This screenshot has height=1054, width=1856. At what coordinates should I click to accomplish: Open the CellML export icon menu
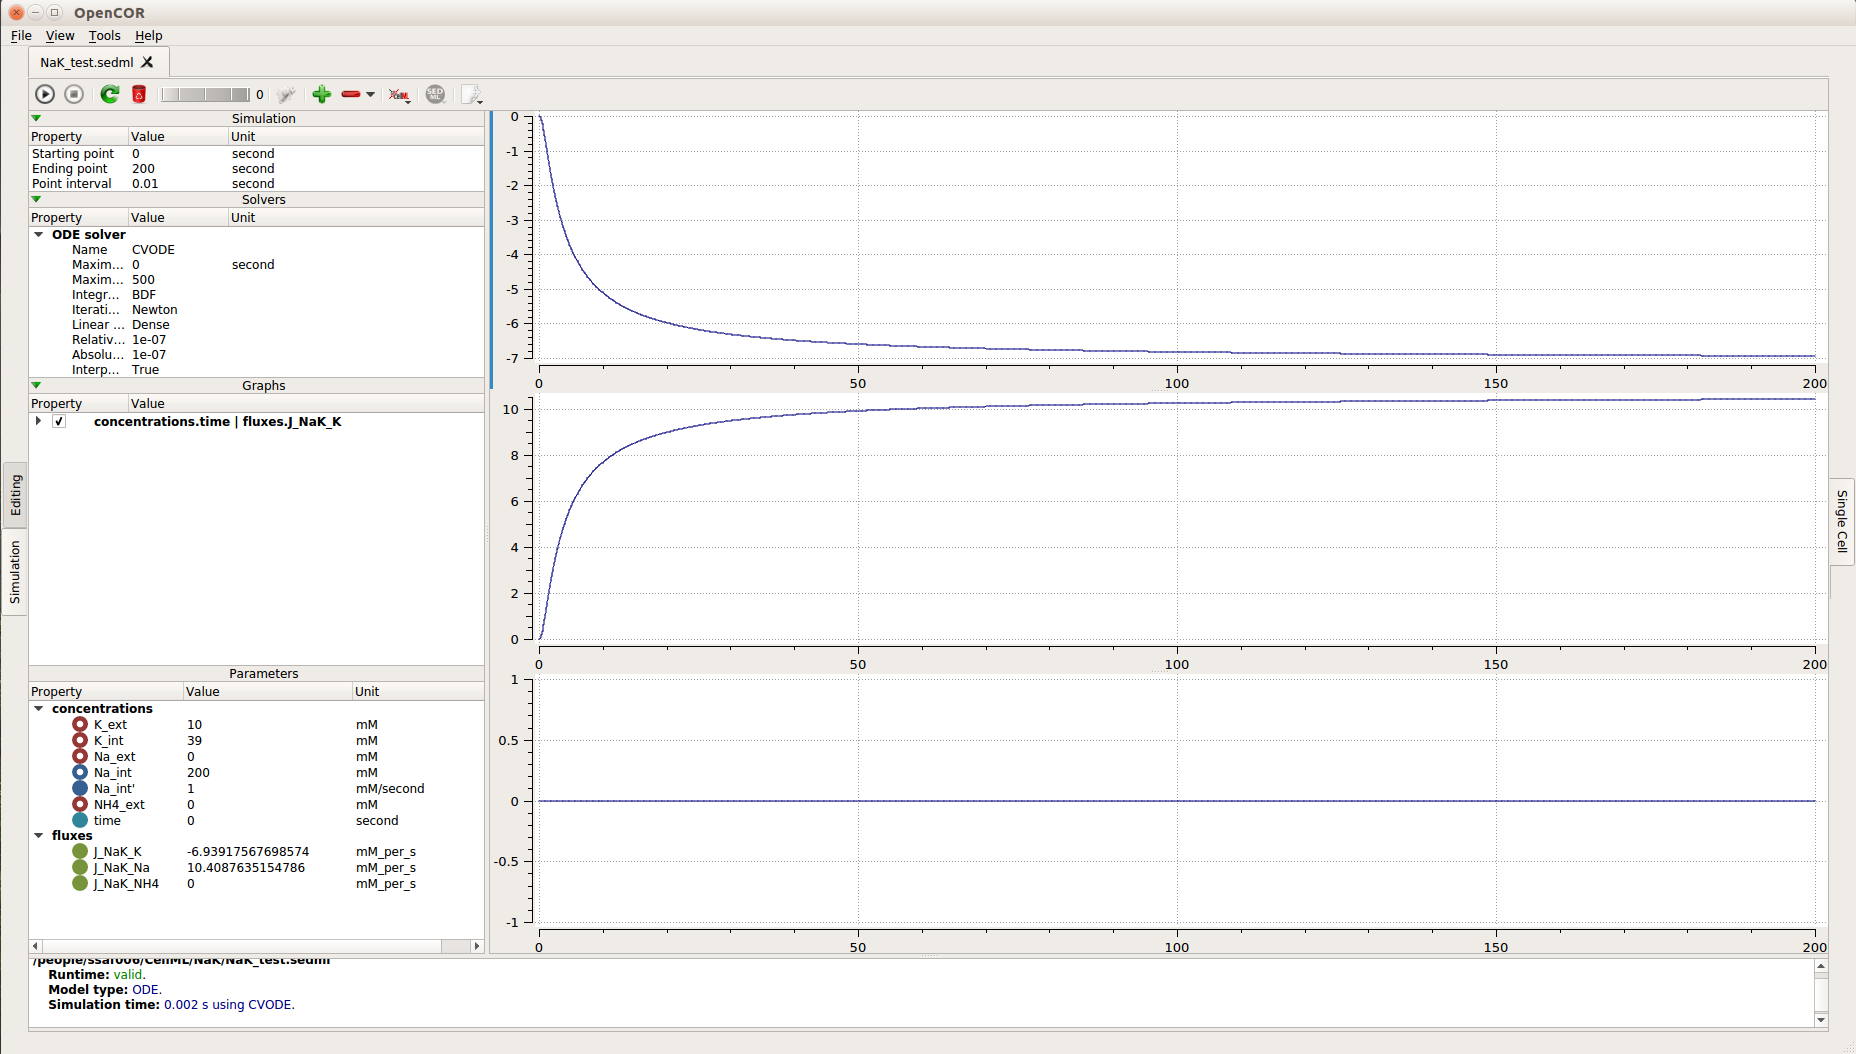click(399, 95)
